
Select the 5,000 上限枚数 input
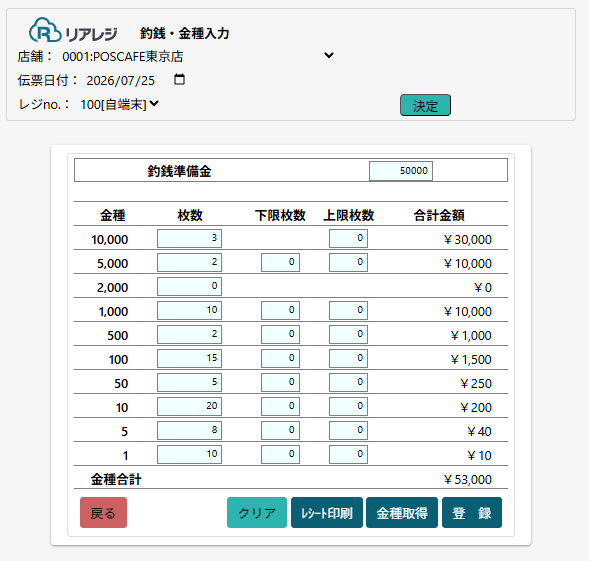click(348, 263)
